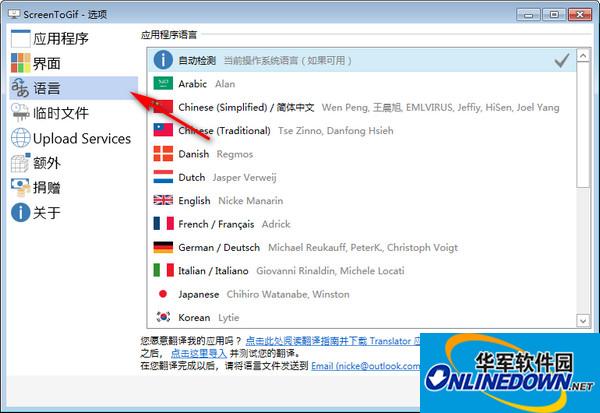Click the language glyph icon beside 语言
This screenshot has height=413, width=600.
20,88
